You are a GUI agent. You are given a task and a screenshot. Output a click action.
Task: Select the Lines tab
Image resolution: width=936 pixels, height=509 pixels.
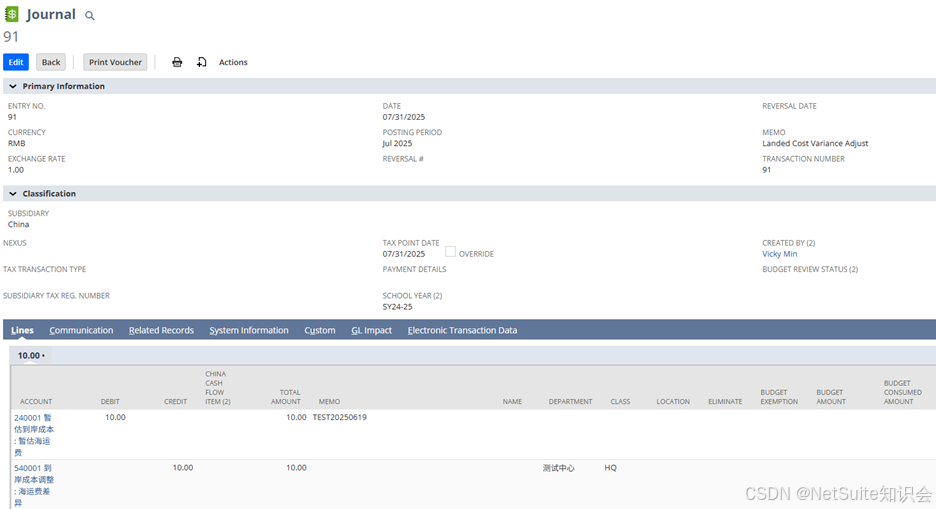22,330
